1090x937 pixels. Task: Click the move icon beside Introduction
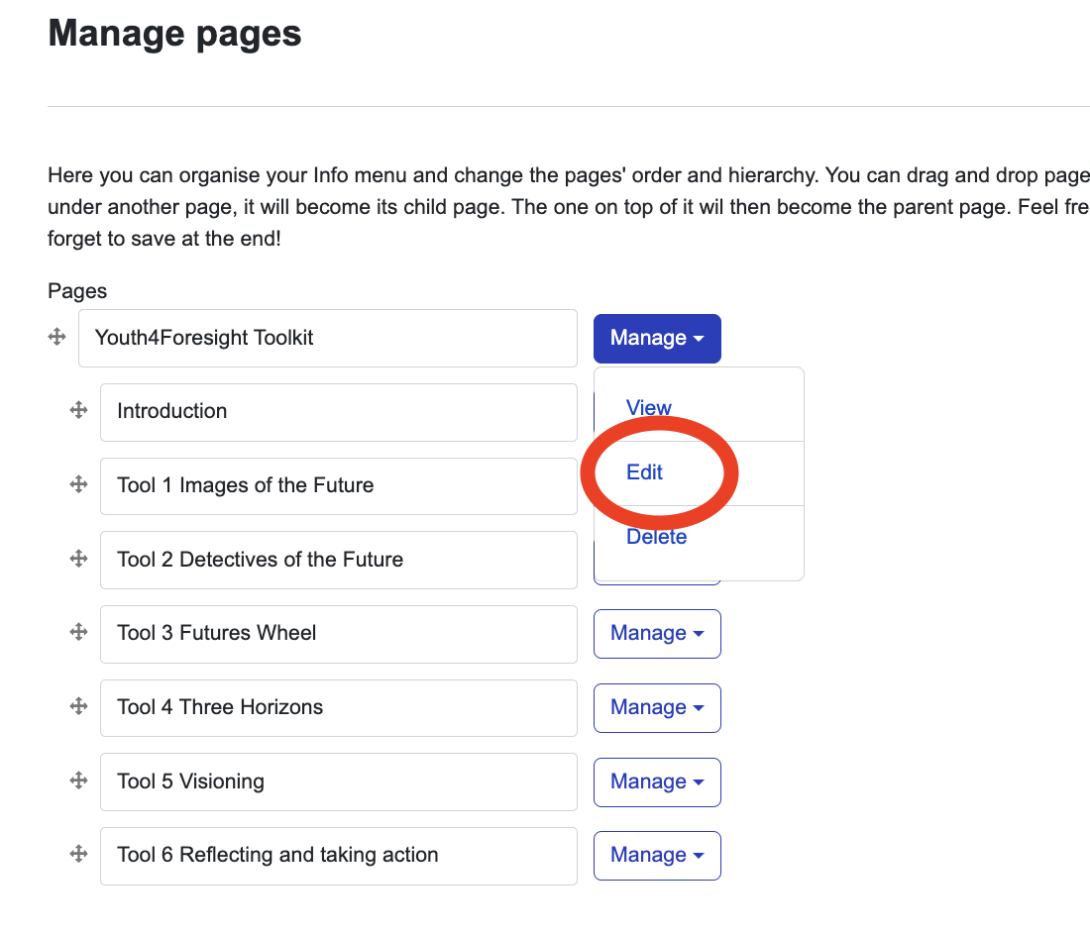coord(79,410)
